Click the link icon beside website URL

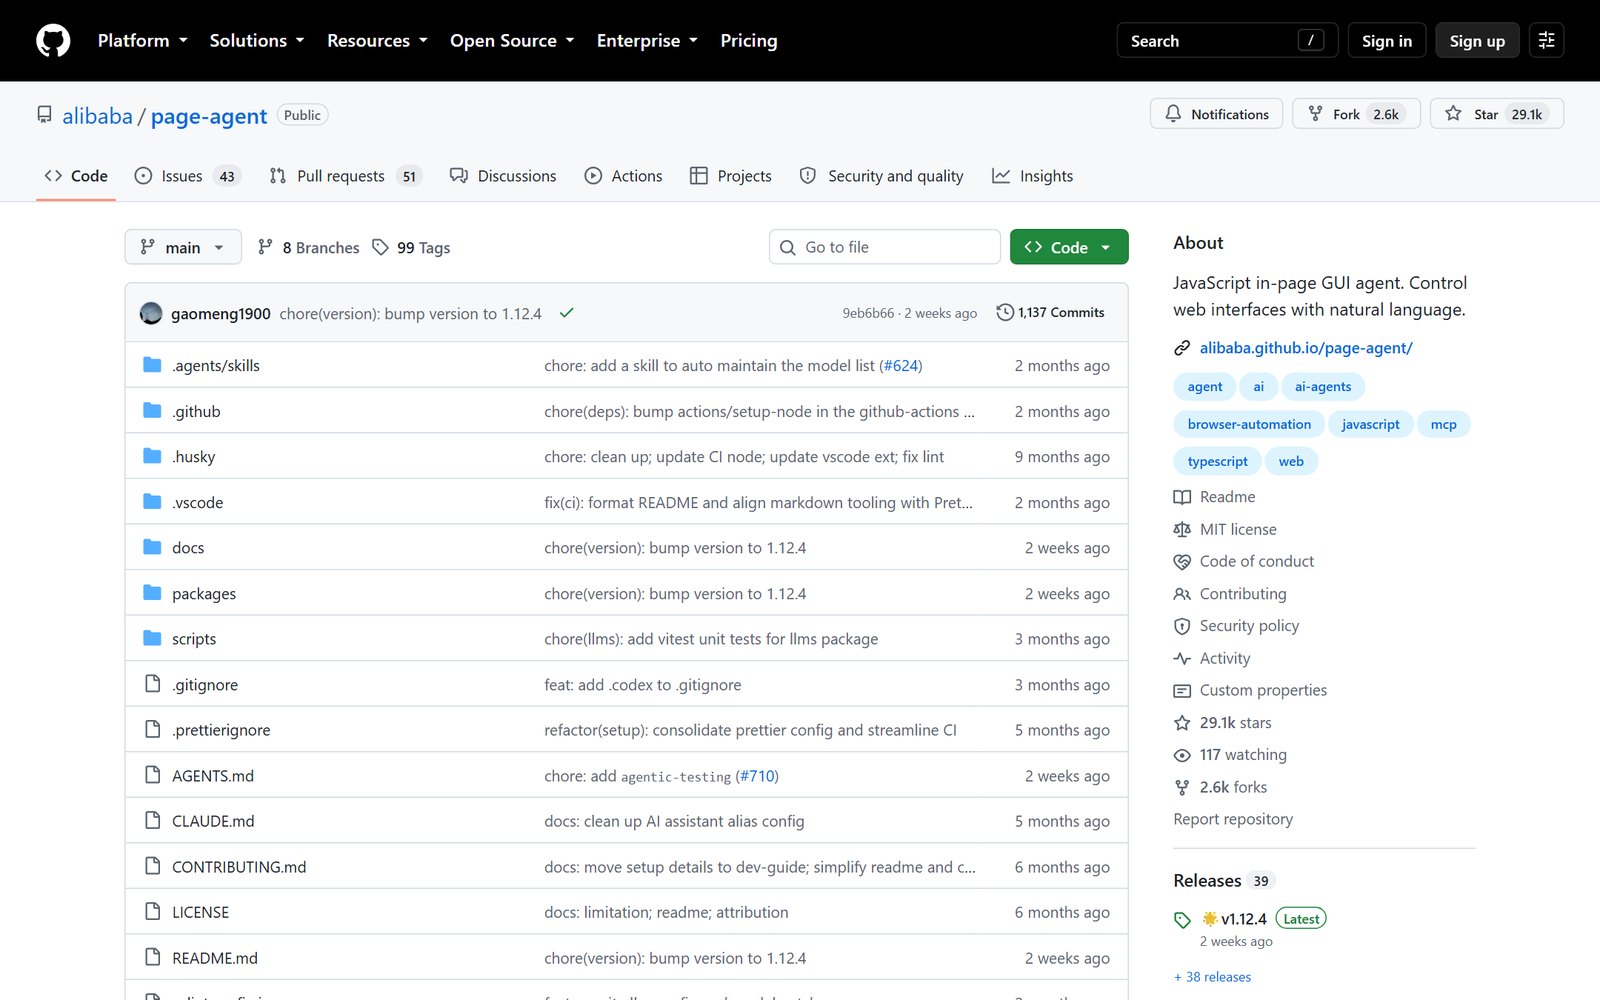[x=1182, y=348]
